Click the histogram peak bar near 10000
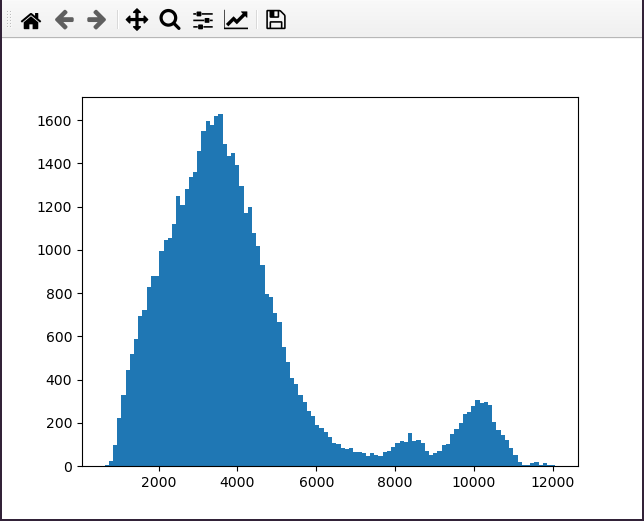The height and width of the screenshot is (521, 644). point(477,433)
